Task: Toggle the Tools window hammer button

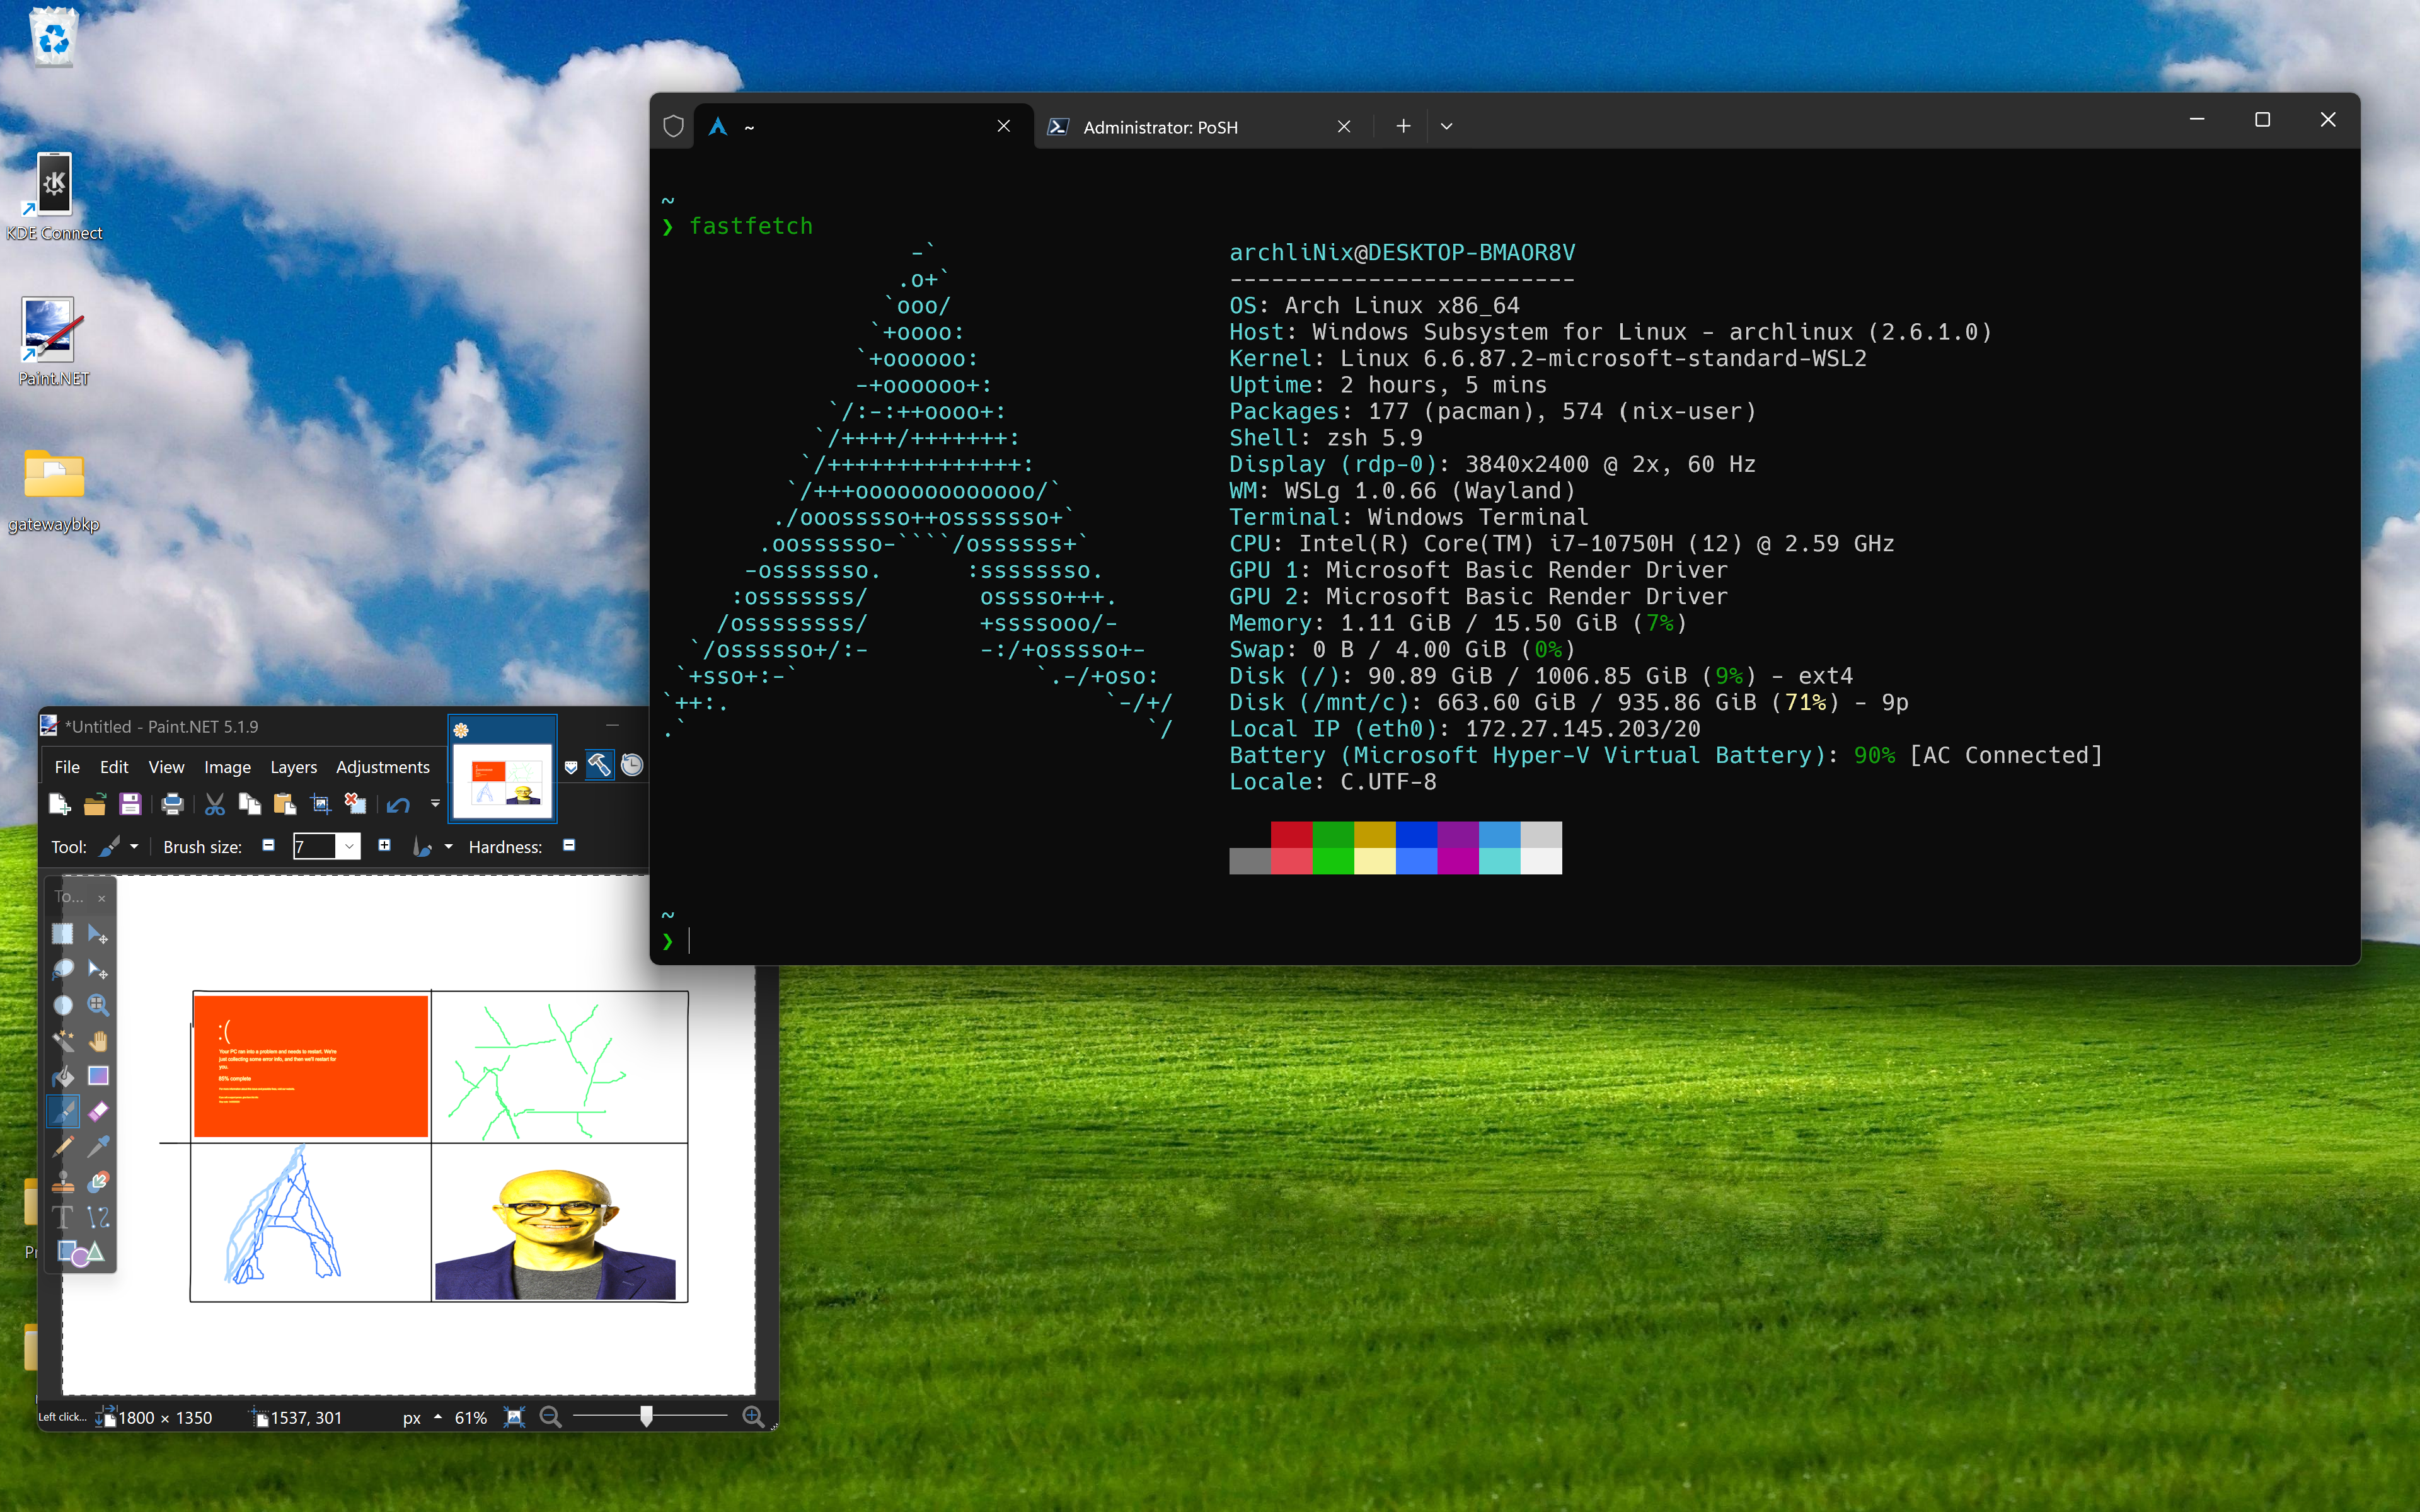Action: [599, 766]
